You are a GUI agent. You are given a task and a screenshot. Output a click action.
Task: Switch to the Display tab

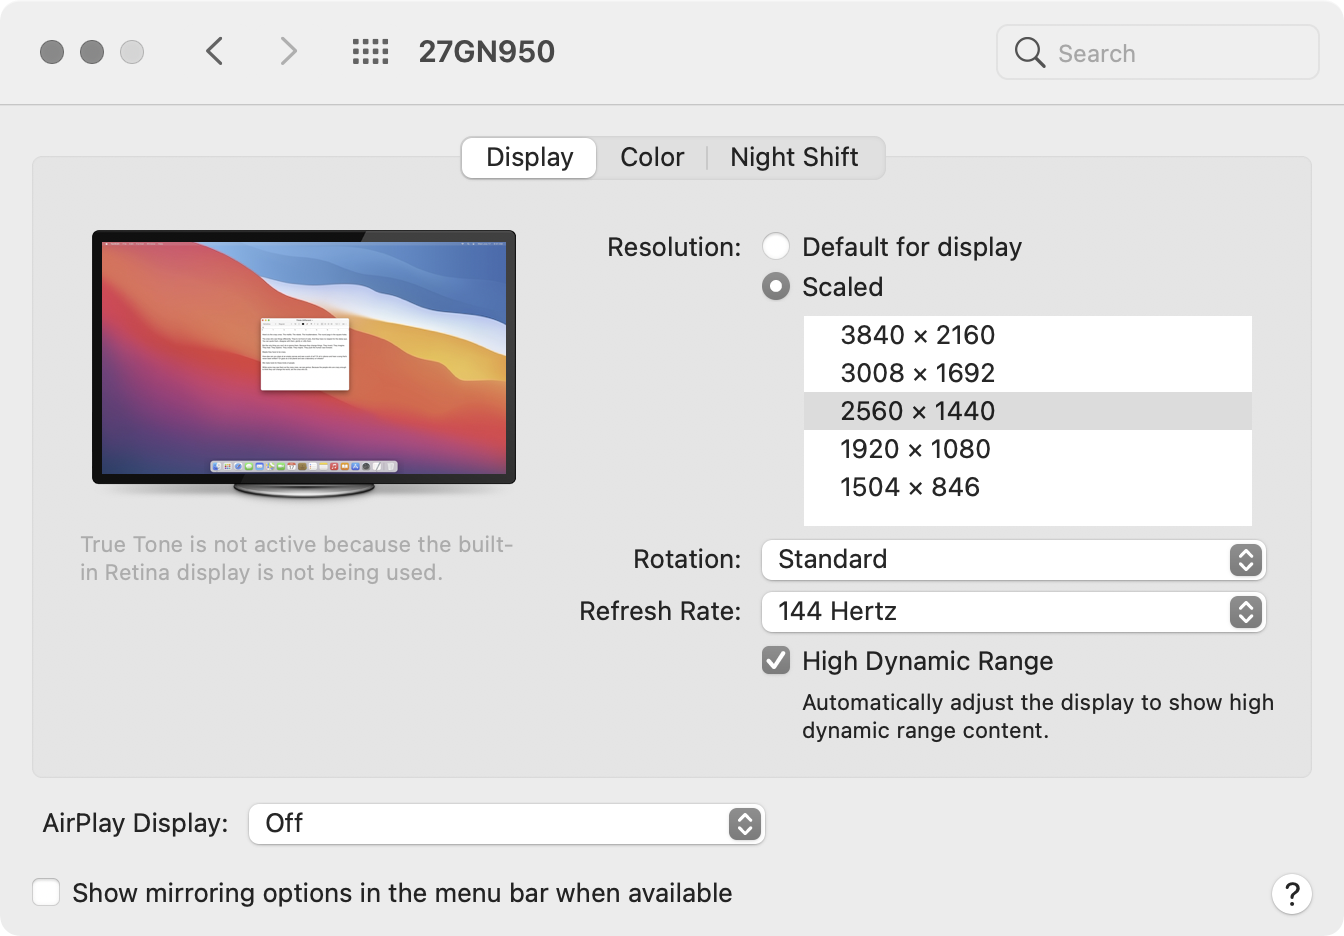click(x=529, y=157)
